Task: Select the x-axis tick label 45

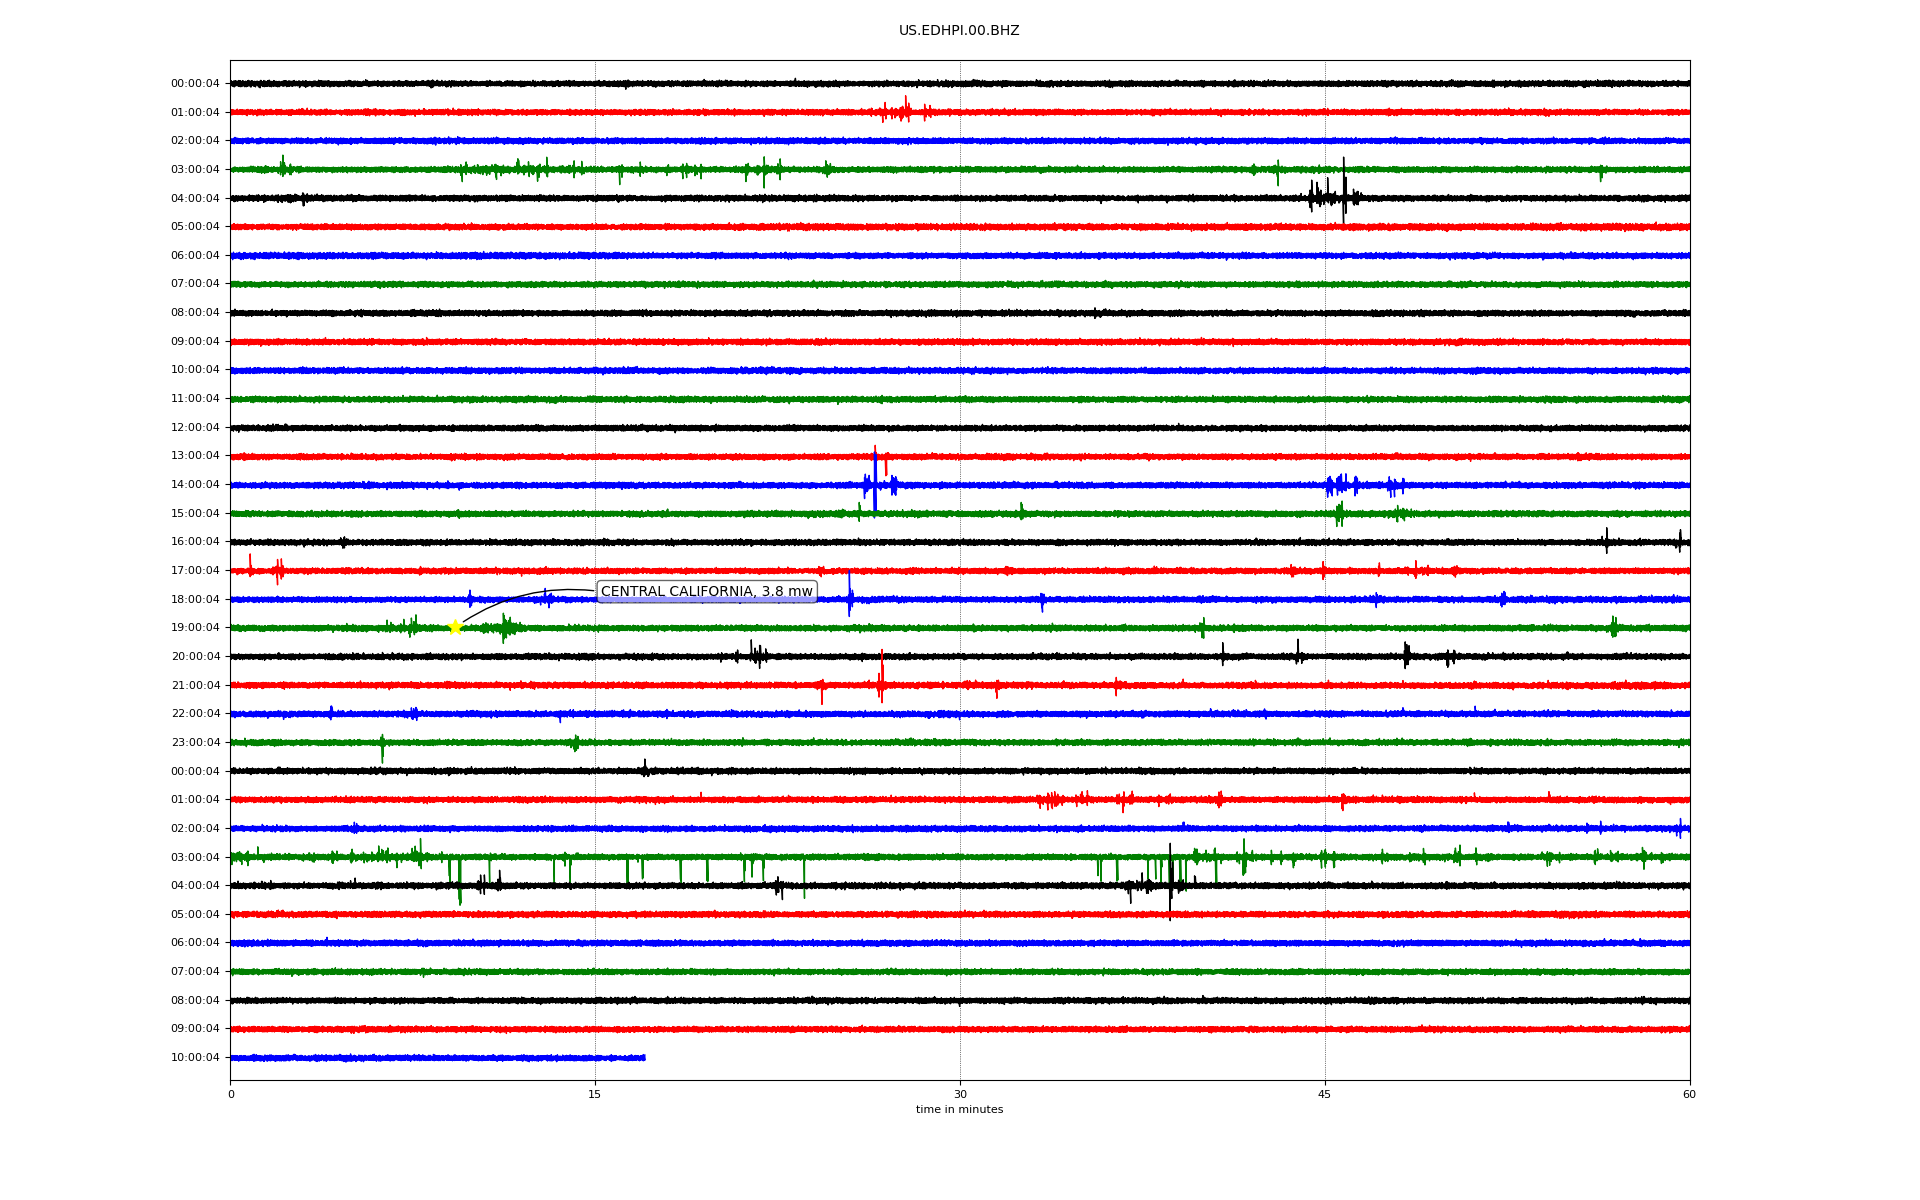Action: pyautogui.click(x=1325, y=1095)
